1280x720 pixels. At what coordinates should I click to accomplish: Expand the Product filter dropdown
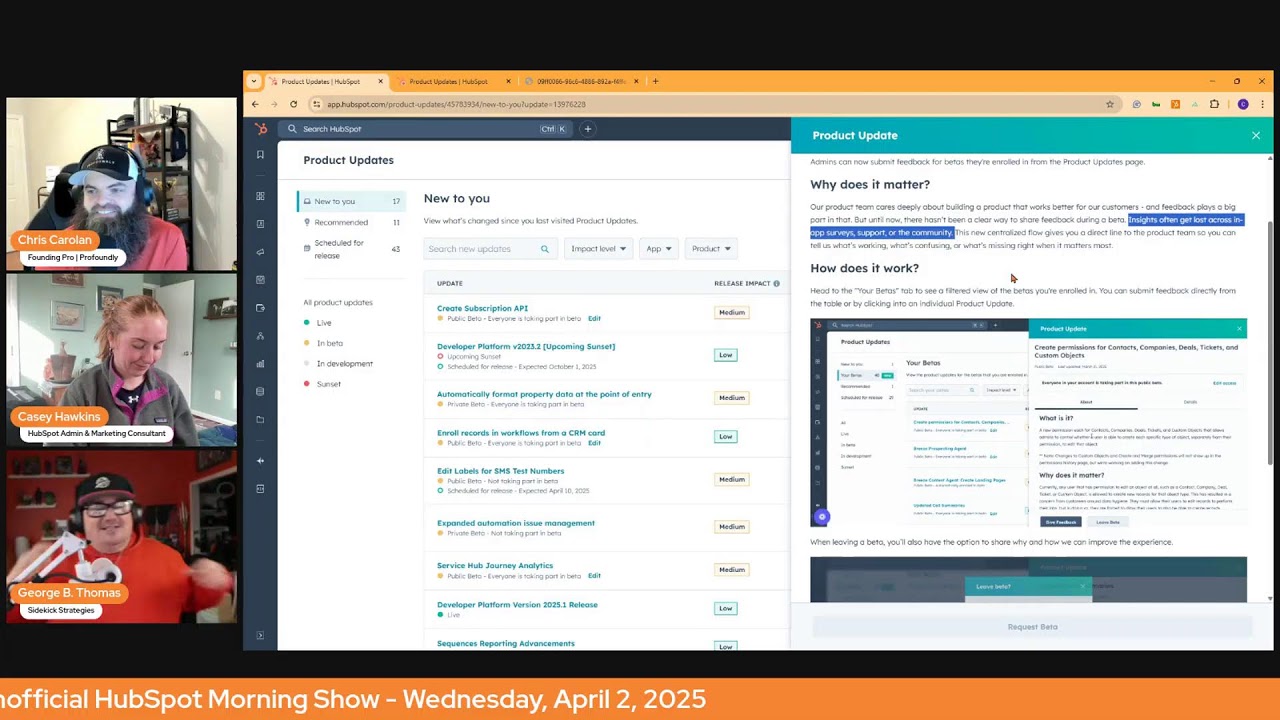[x=711, y=249]
